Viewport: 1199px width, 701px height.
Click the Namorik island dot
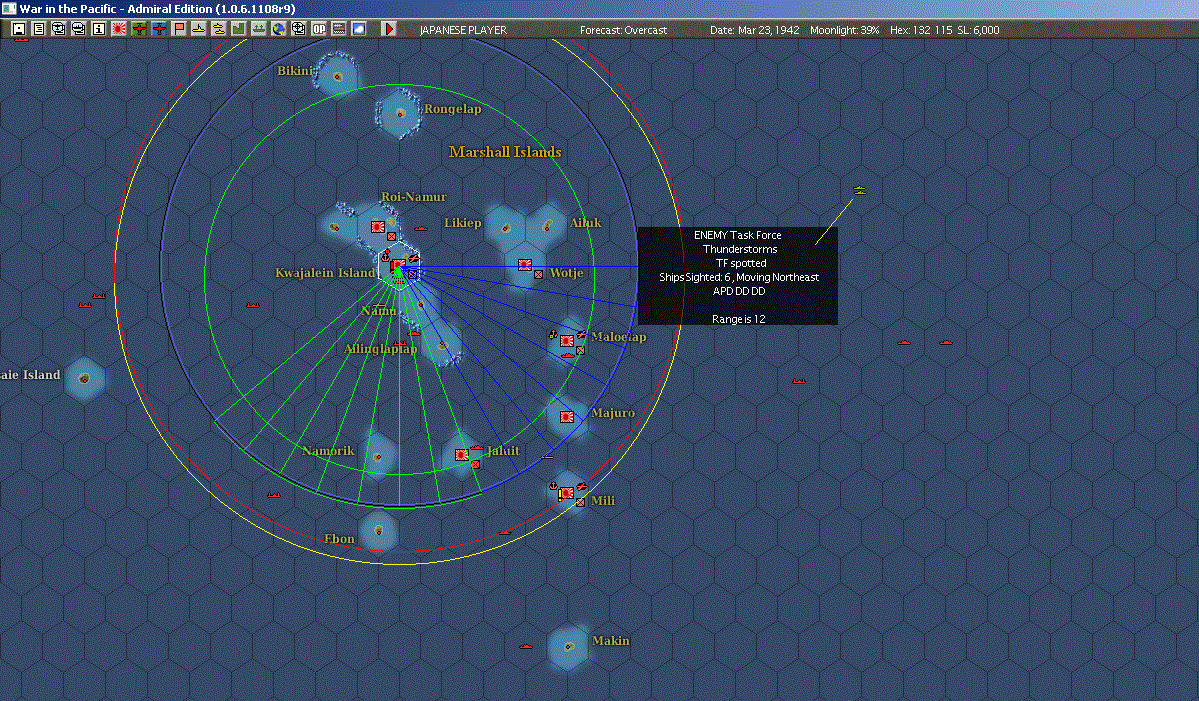coord(377,457)
